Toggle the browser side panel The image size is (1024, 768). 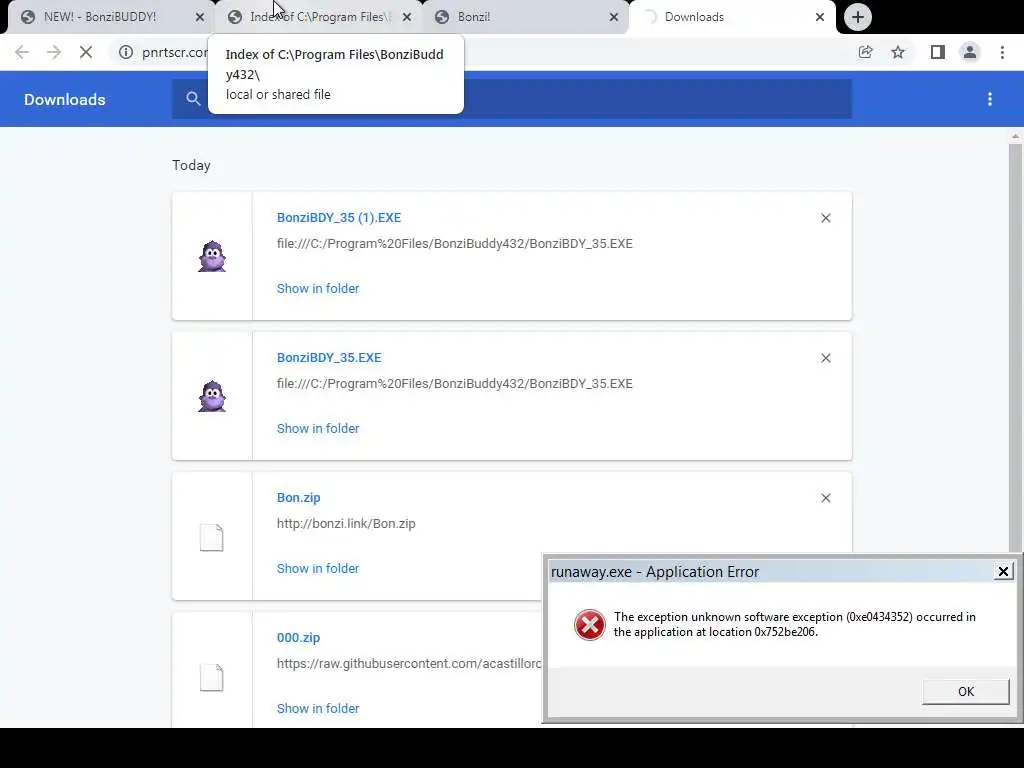[938, 52]
